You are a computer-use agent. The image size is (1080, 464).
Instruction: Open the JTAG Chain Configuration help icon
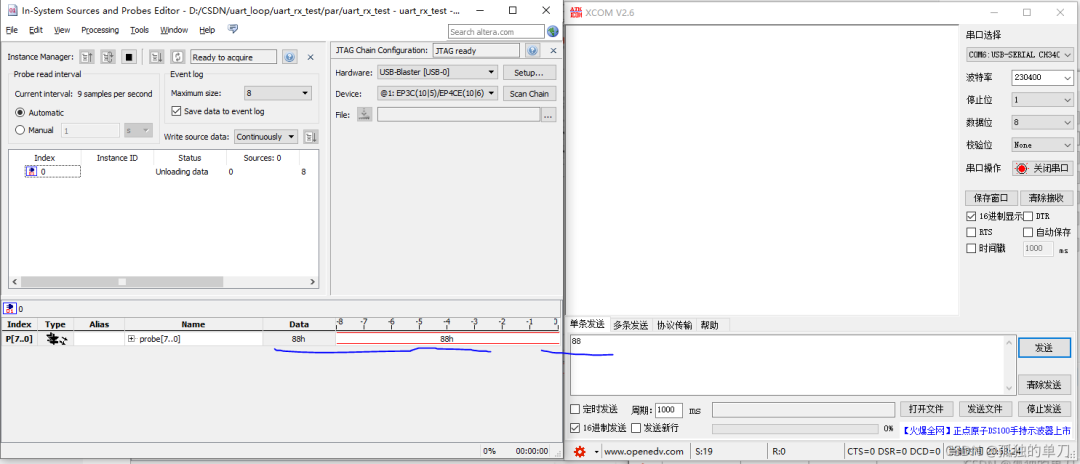tap(532, 51)
